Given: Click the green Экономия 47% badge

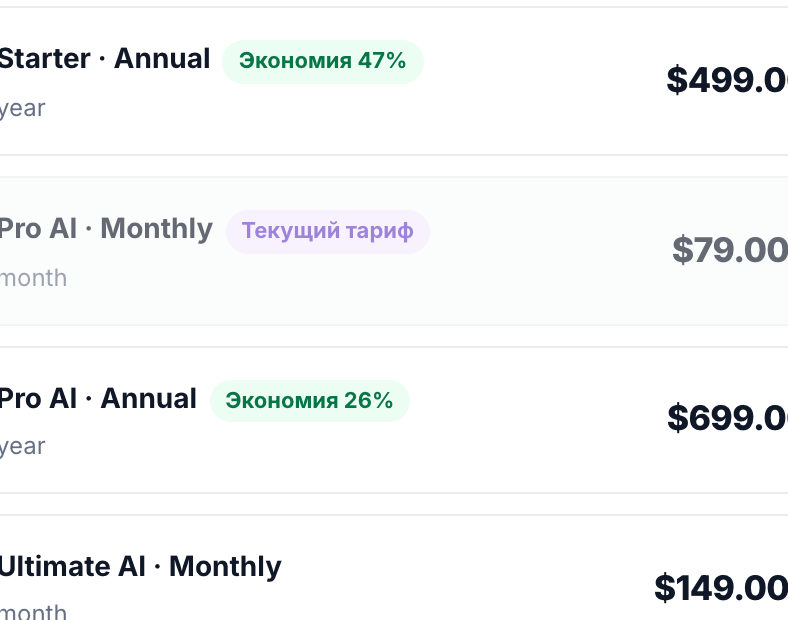Looking at the screenshot, I should [323, 61].
